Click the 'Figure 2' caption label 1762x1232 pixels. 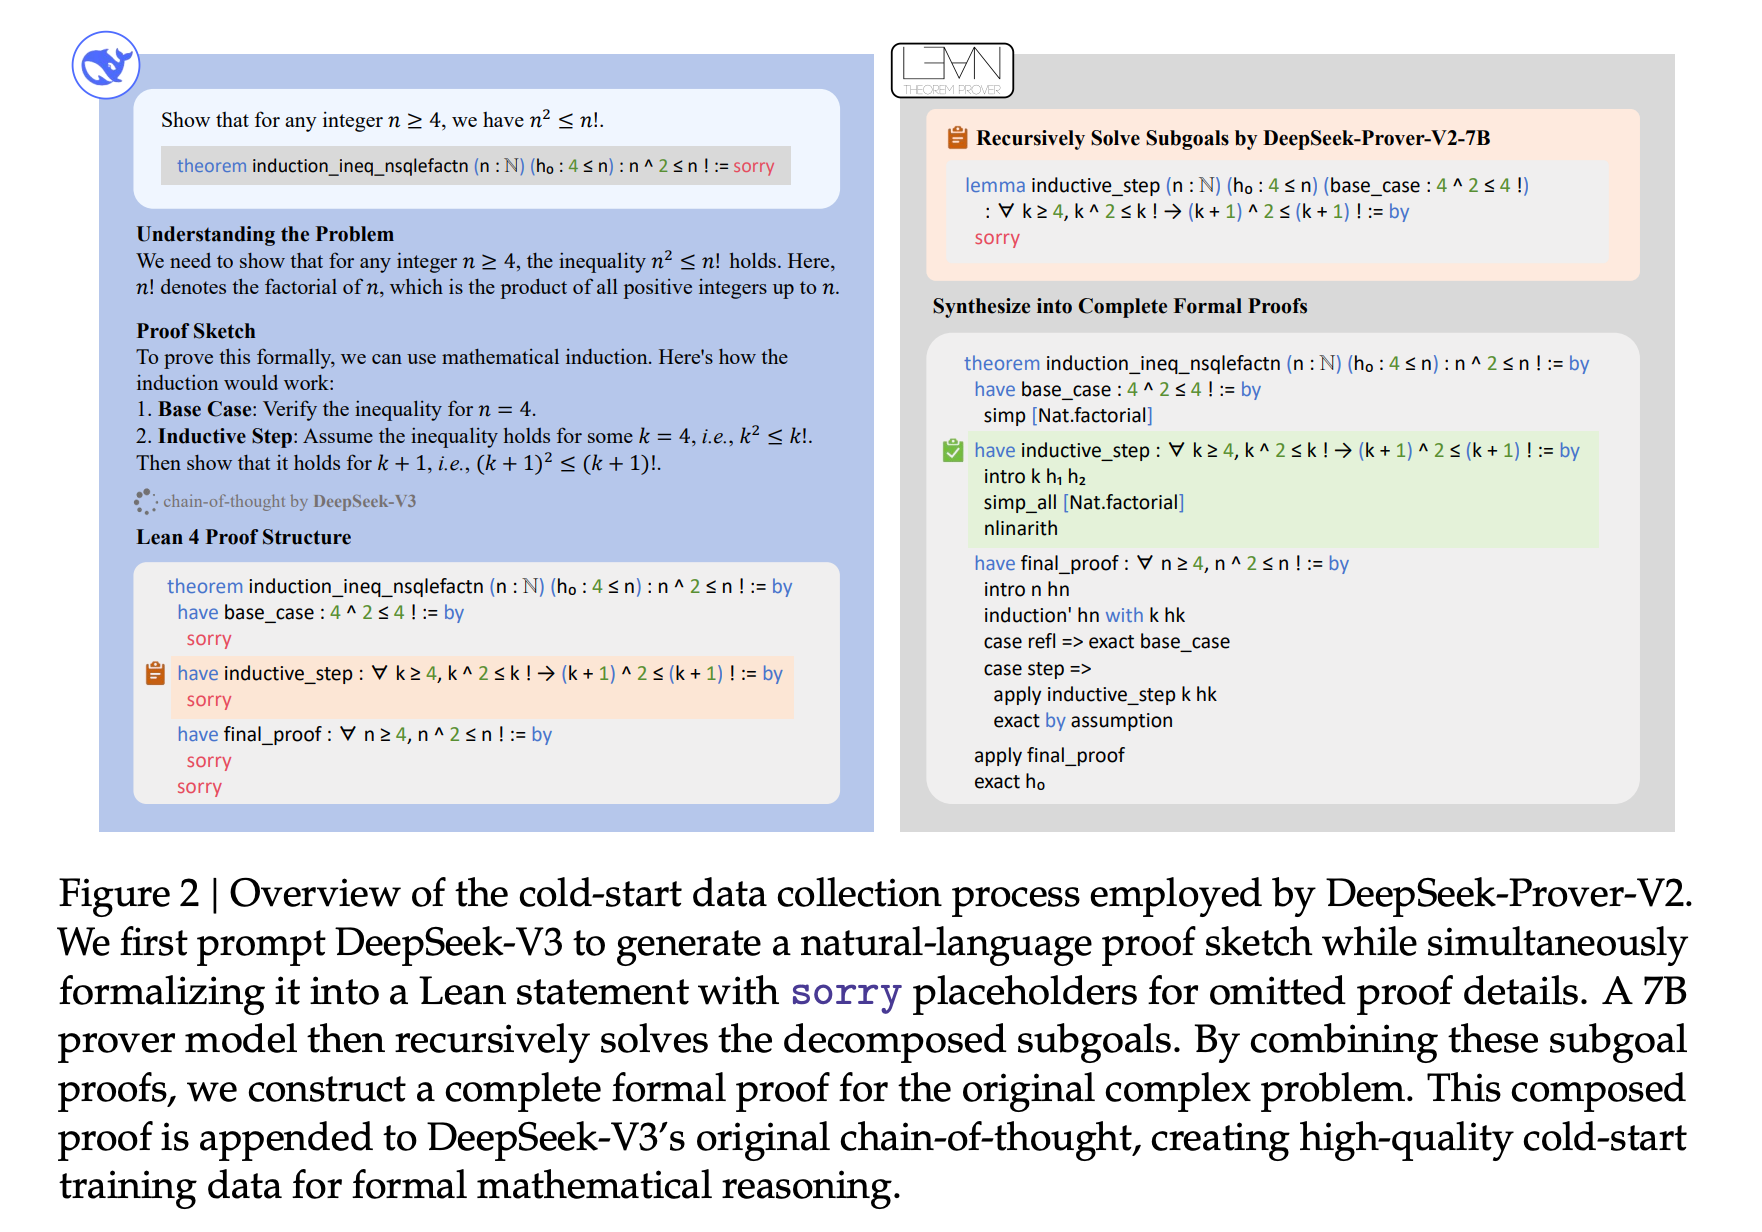pos(129,893)
